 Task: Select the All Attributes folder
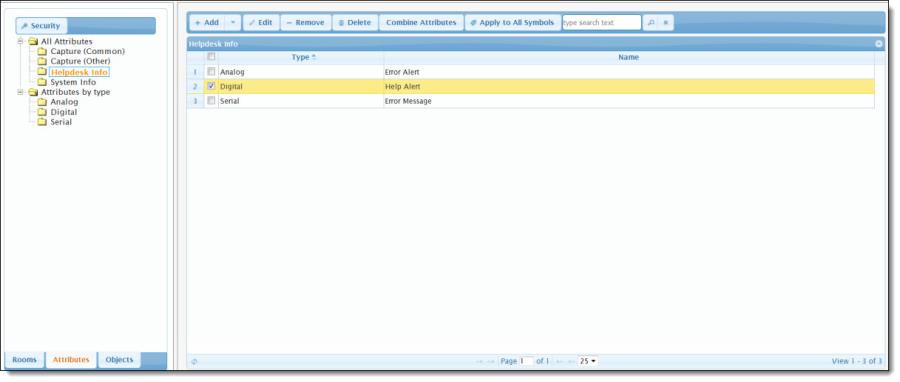66,41
